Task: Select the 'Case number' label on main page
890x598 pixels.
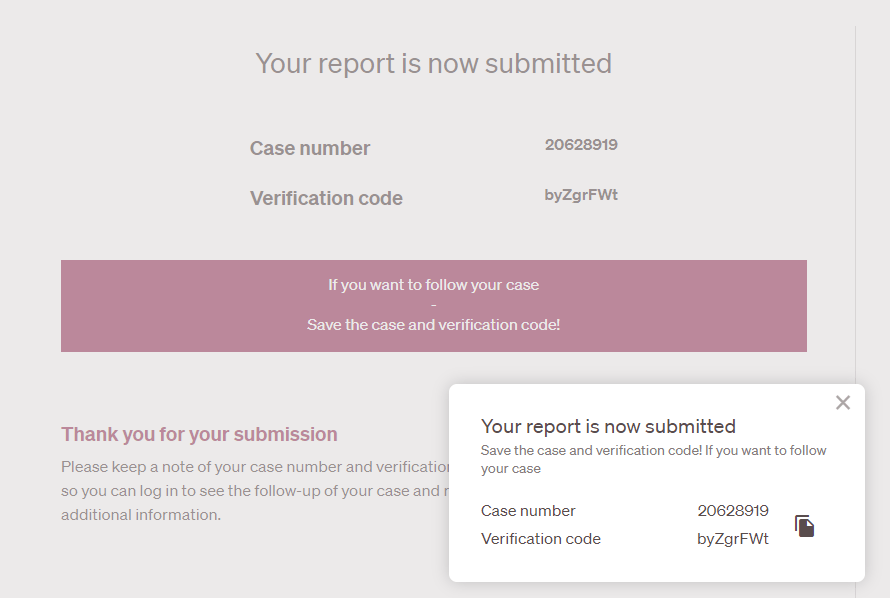Action: [x=310, y=148]
